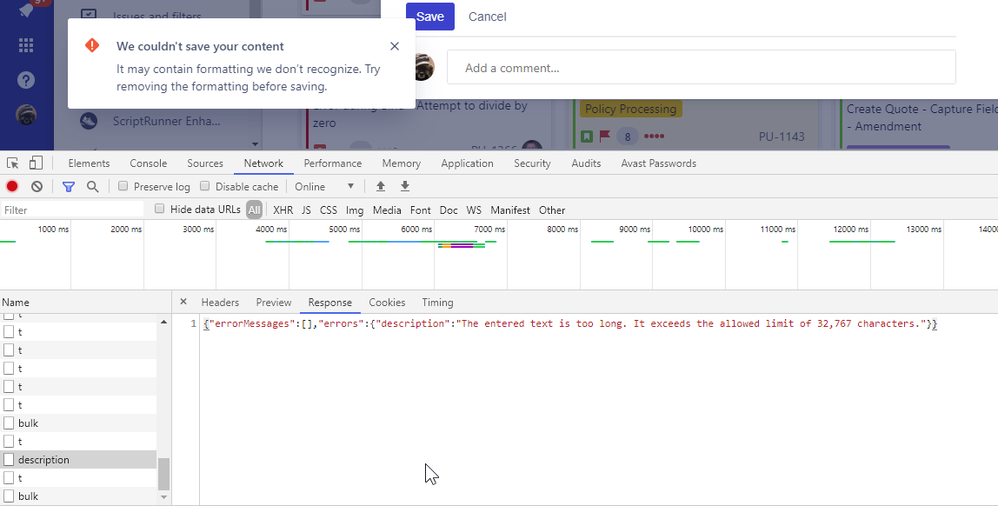The height and width of the screenshot is (506, 998).
Task: Open the Jira app switcher grid icon
Action: coord(26,45)
